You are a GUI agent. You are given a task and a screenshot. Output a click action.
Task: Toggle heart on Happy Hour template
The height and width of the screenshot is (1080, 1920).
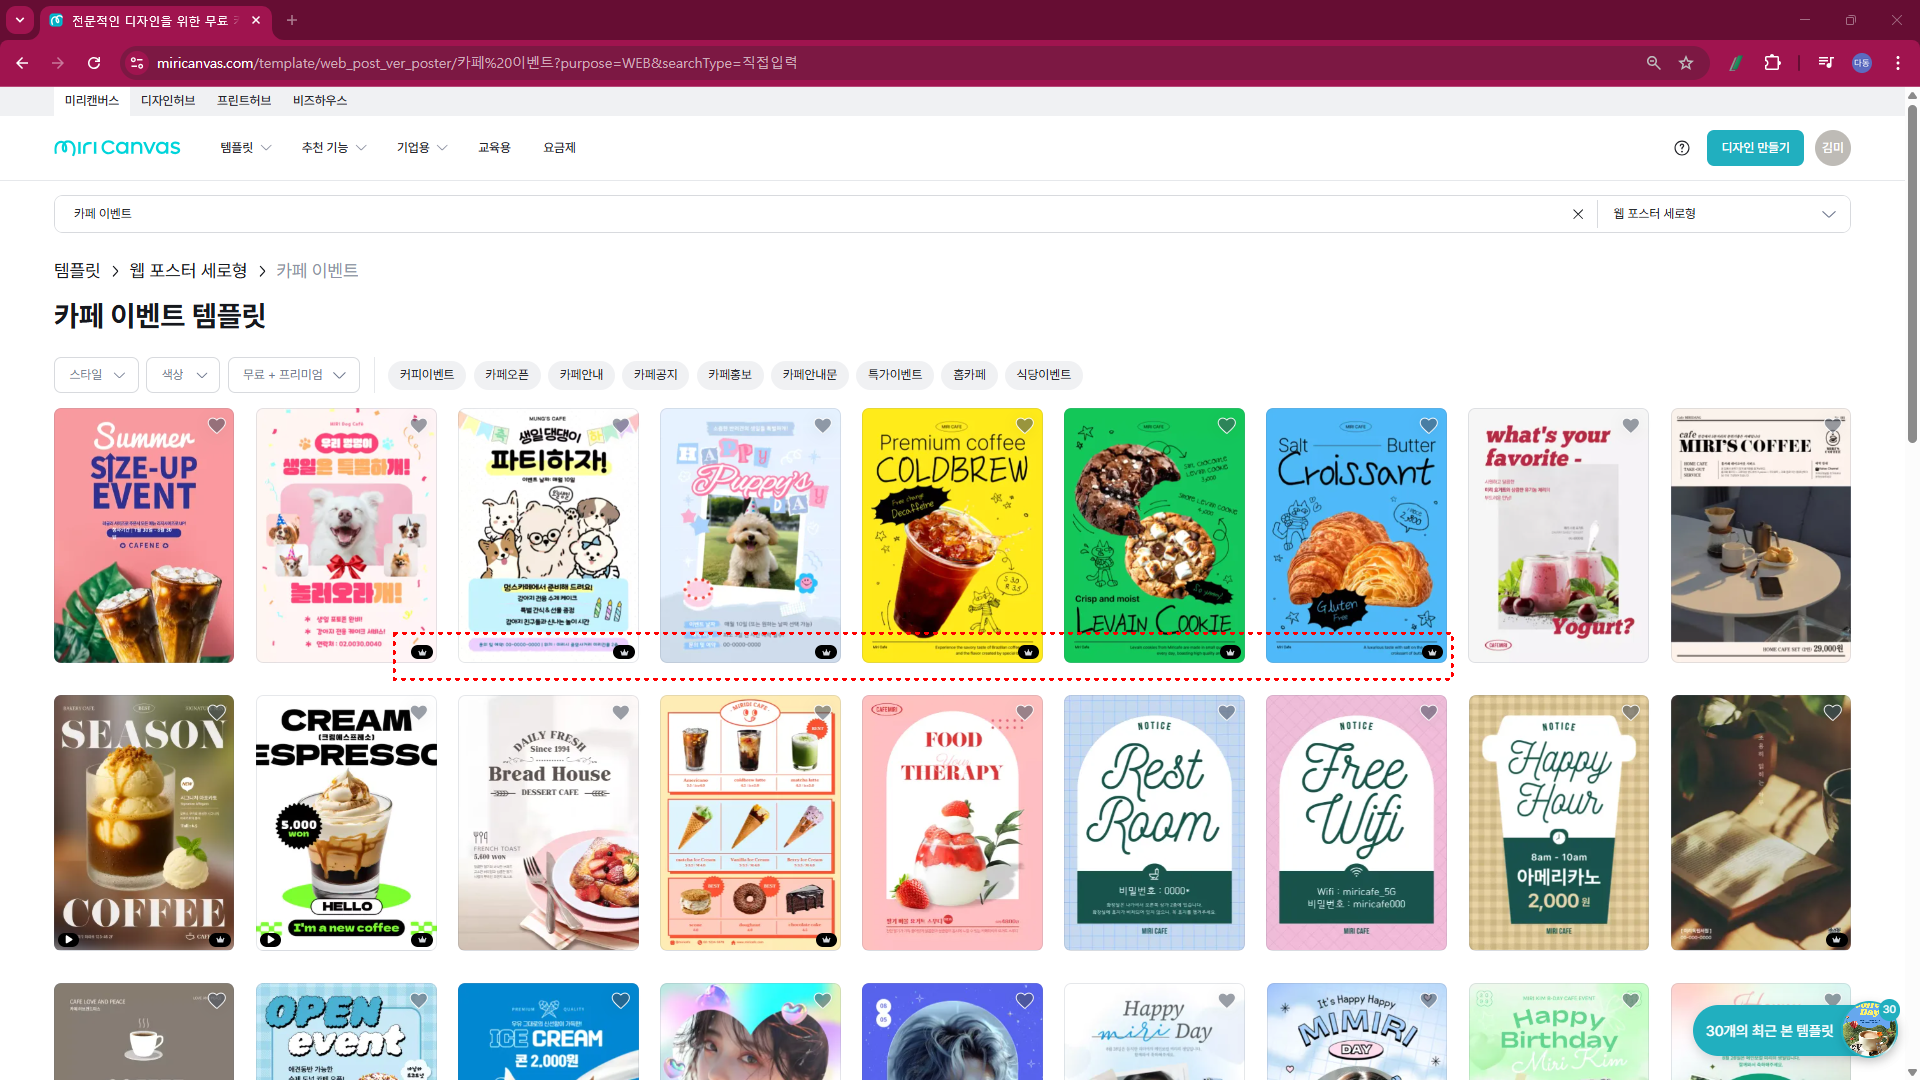point(1631,713)
